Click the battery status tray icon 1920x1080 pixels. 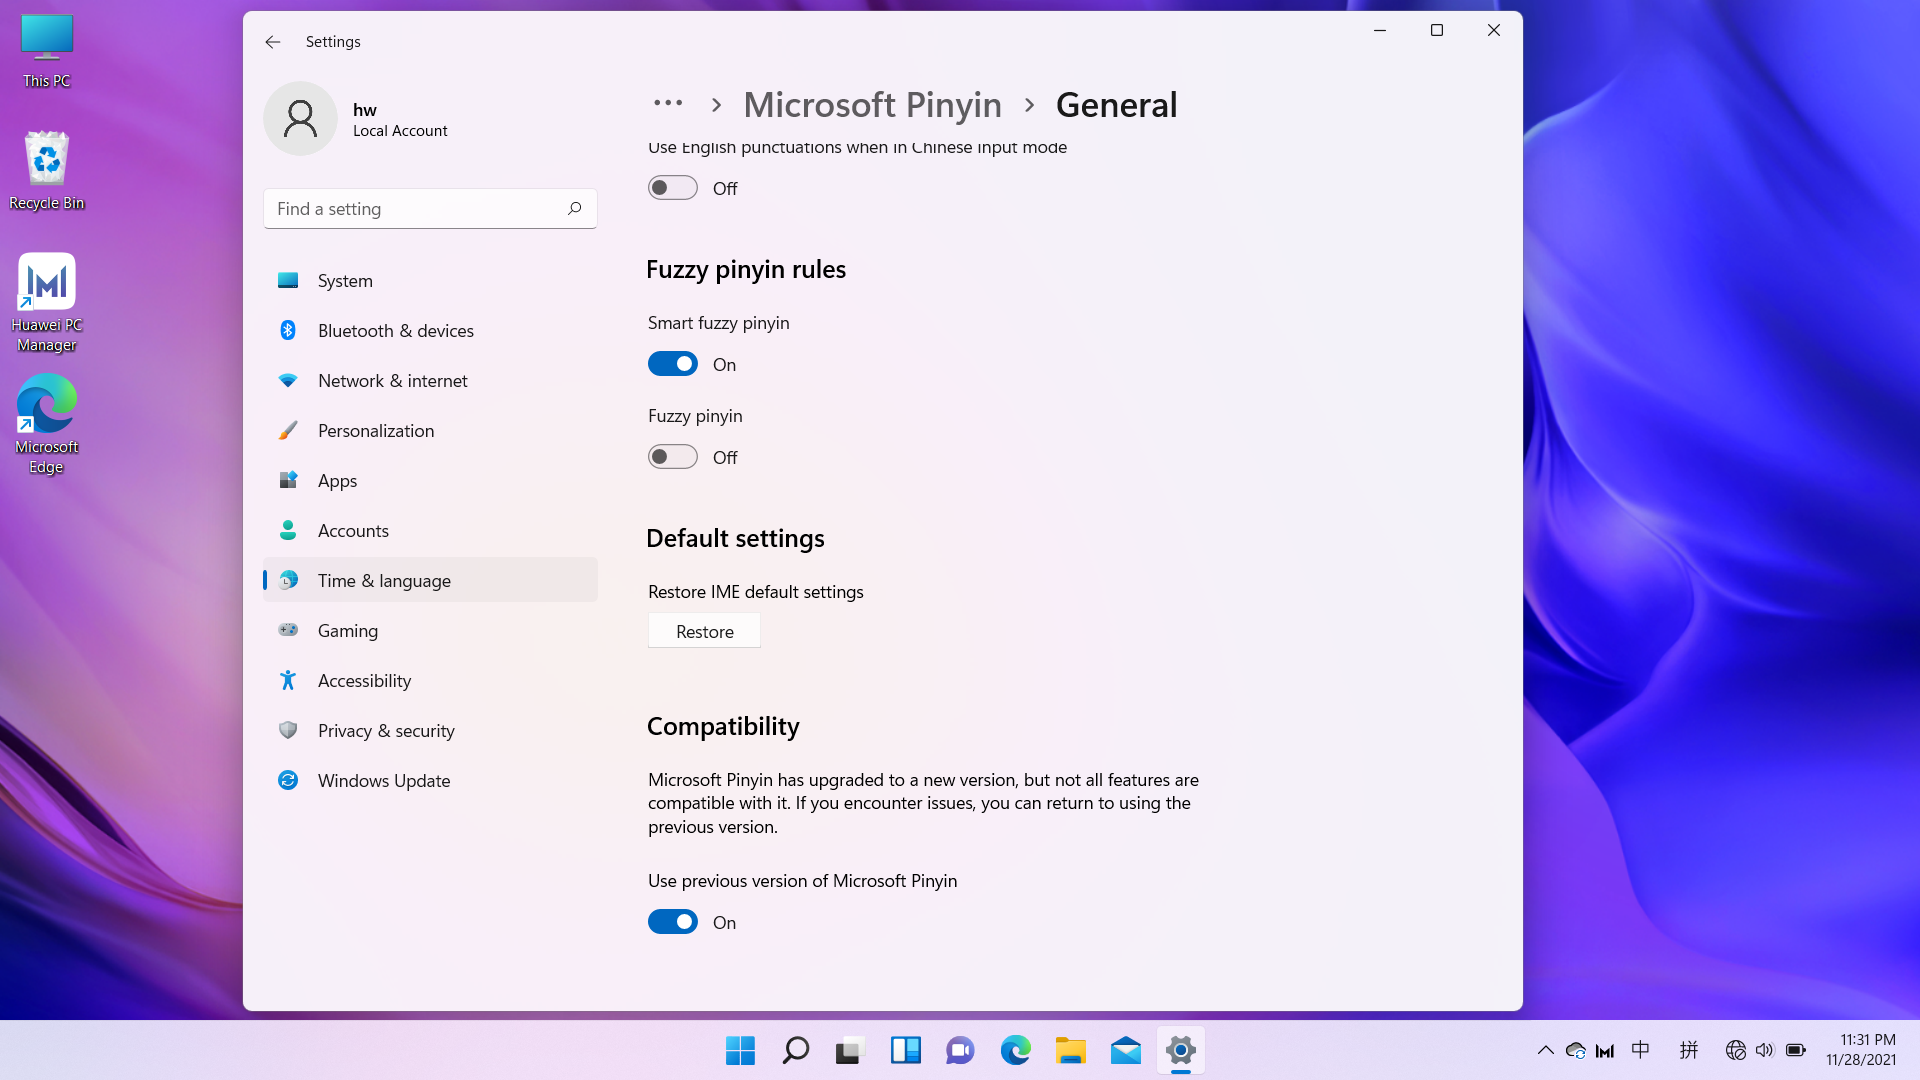pos(1796,1050)
